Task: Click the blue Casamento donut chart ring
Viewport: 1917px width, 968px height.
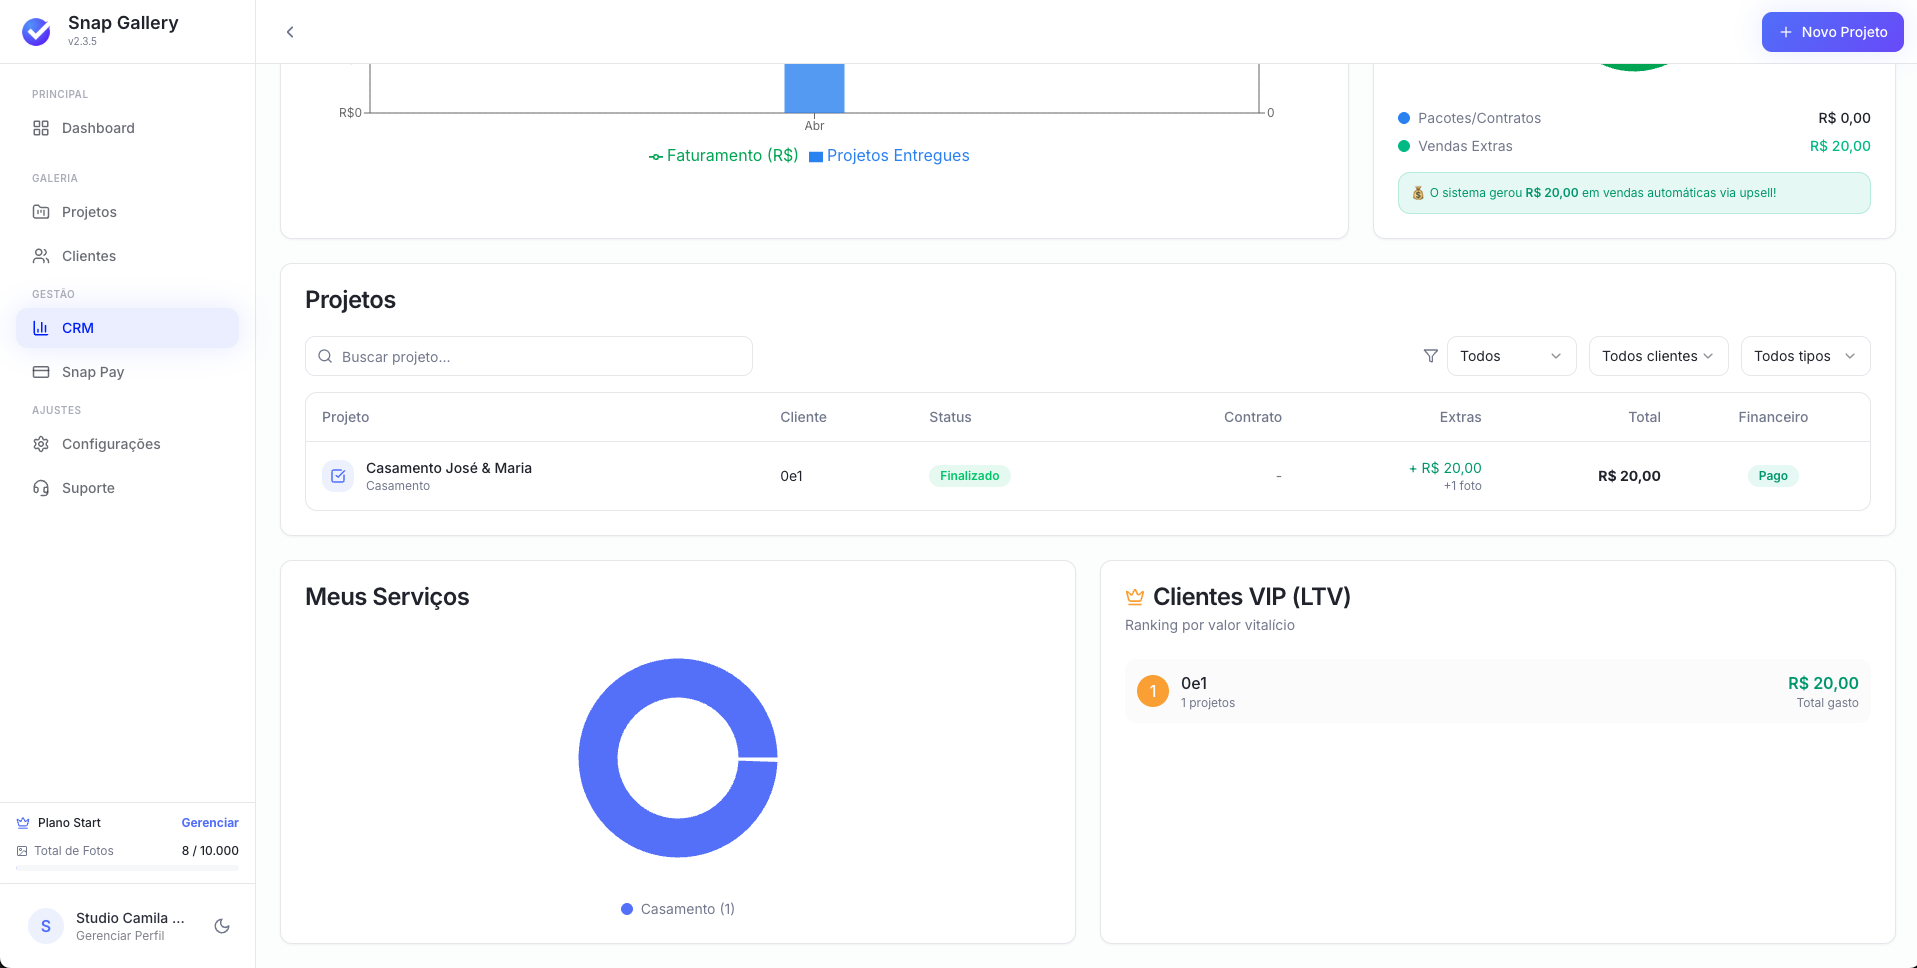Action: click(x=600, y=758)
